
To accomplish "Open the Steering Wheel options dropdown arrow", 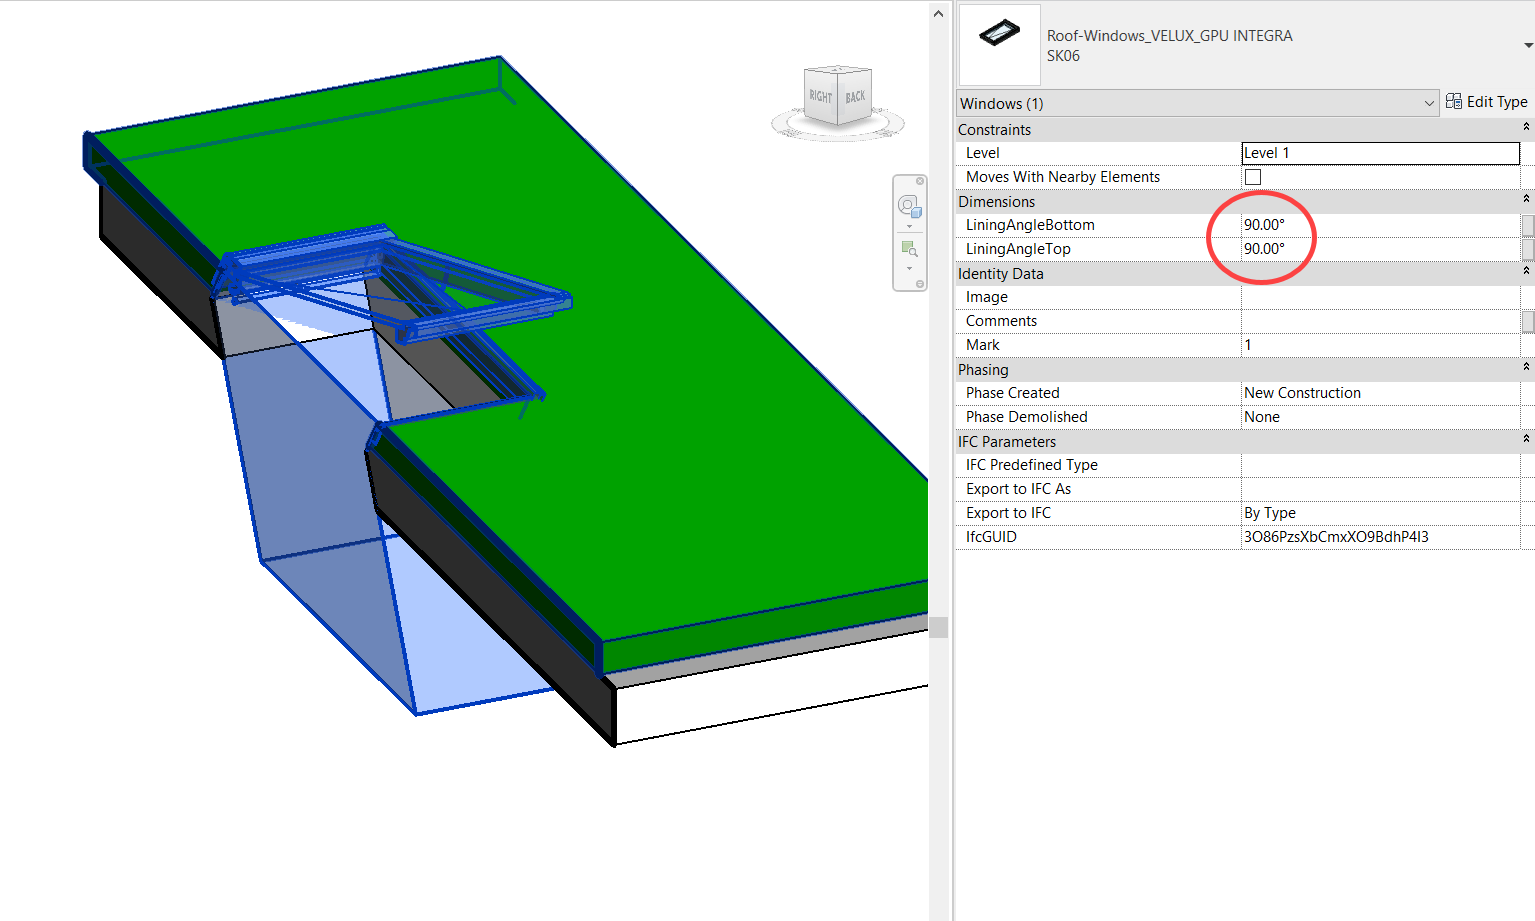I will click(910, 226).
